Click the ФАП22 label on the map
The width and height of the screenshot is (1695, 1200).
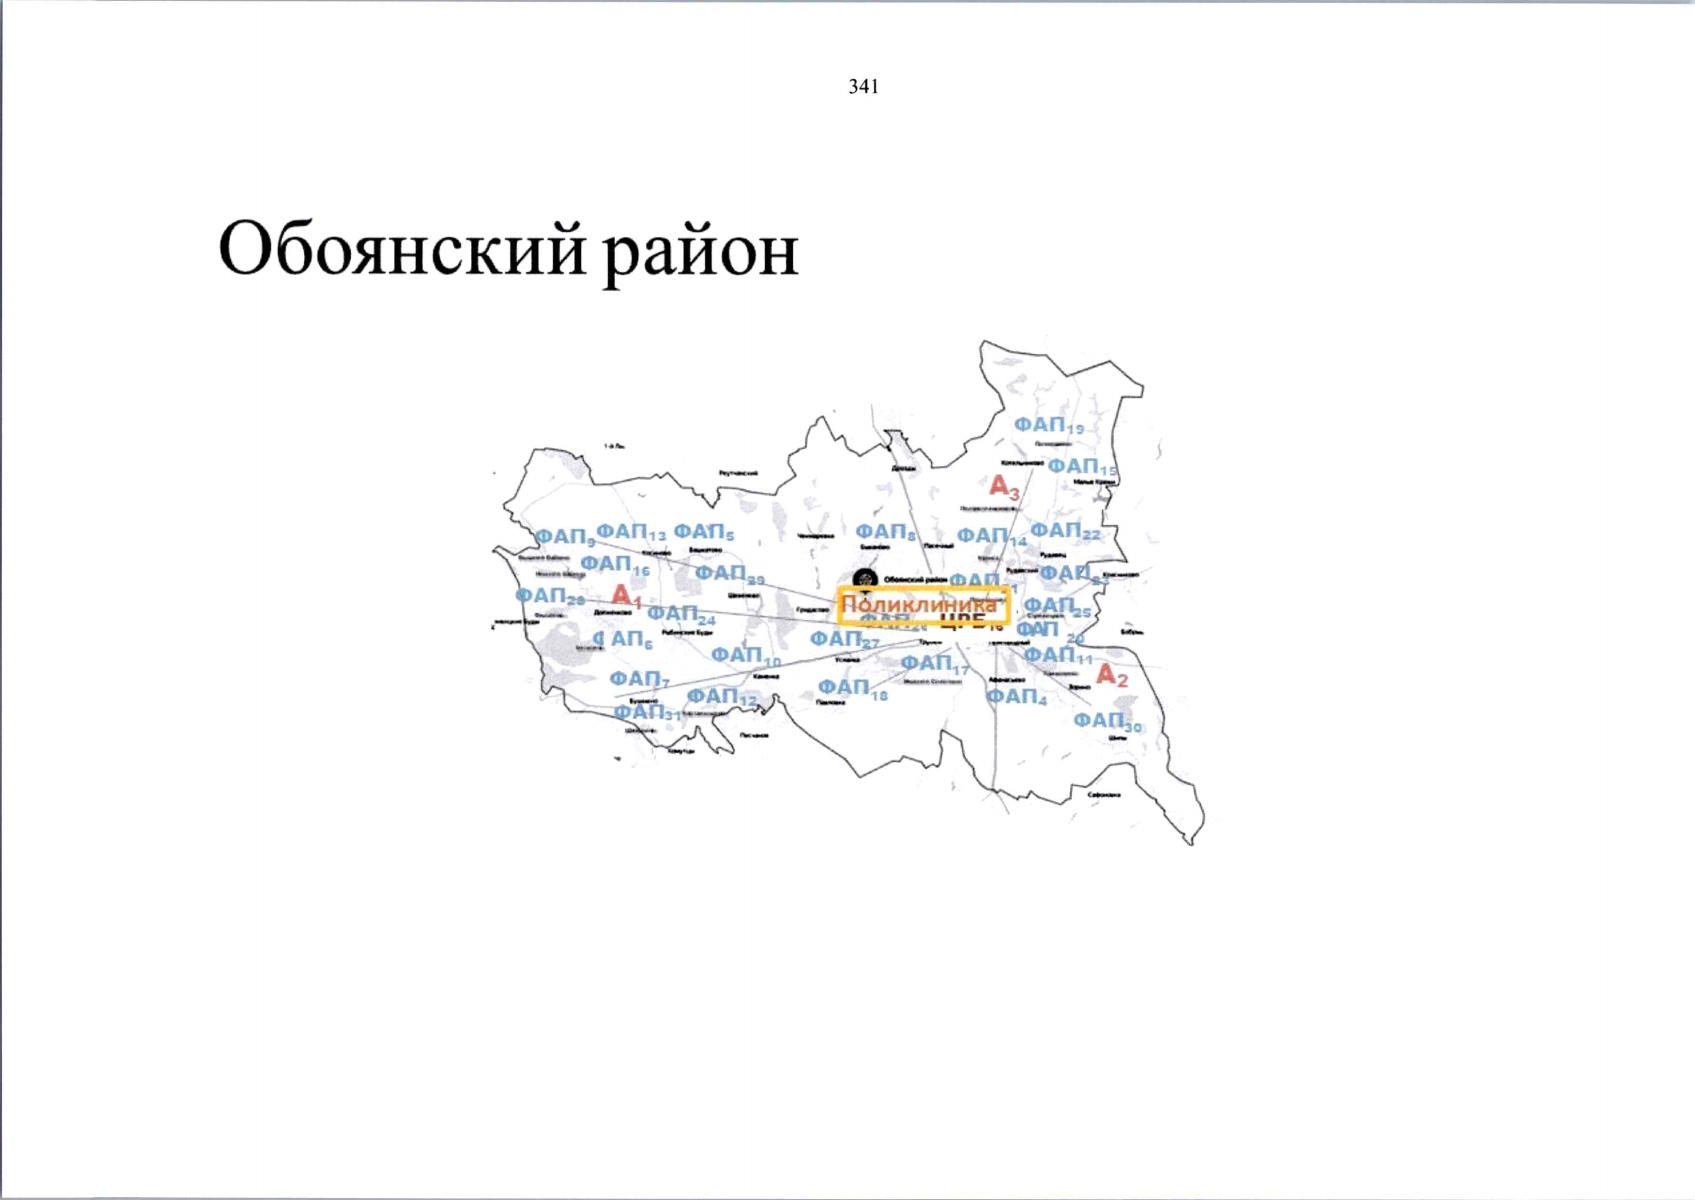pos(1065,531)
